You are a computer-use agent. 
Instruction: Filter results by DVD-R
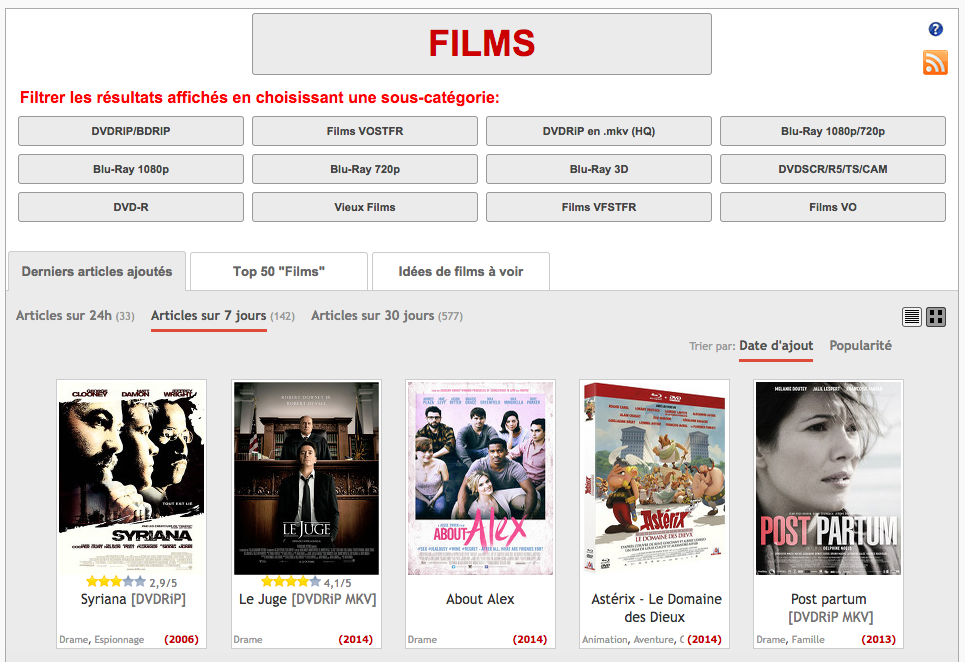pyautogui.click(x=131, y=207)
